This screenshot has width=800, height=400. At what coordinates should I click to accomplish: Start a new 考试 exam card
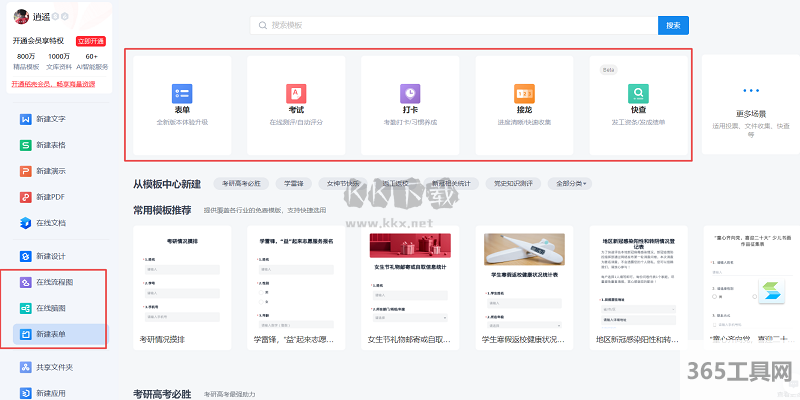pos(296,105)
